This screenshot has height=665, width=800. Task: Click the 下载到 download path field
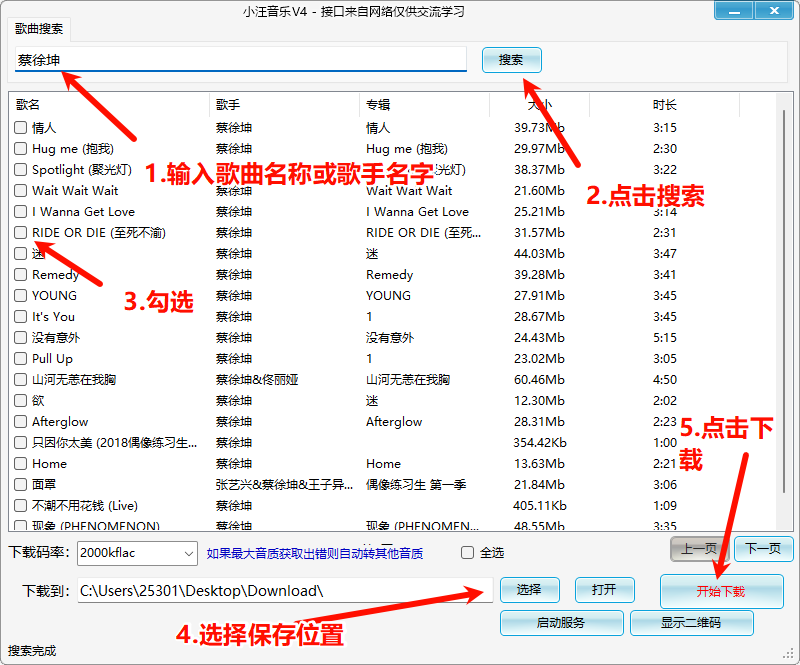285,591
